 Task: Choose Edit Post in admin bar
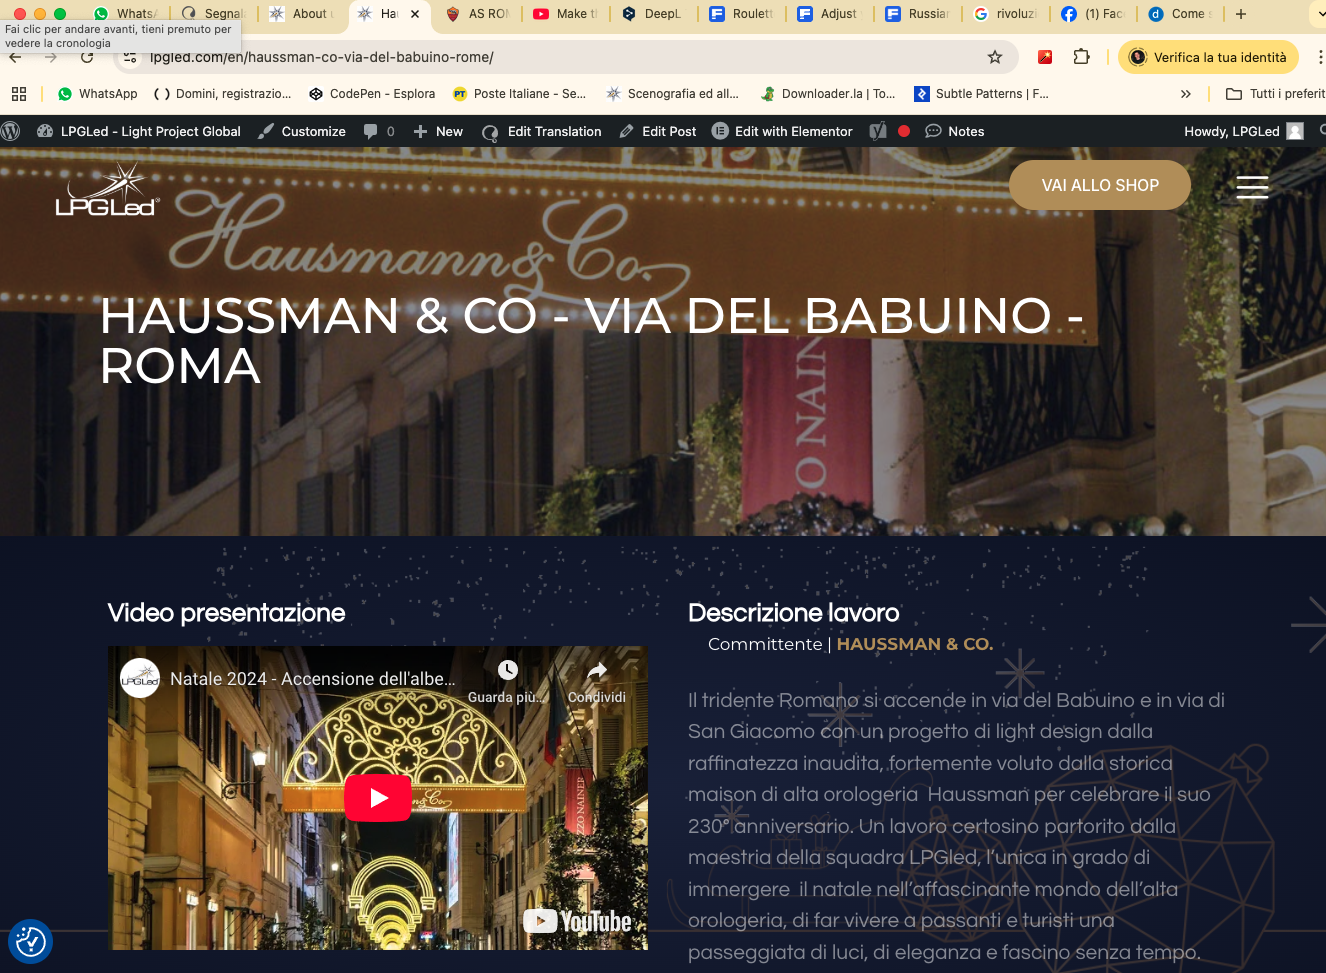click(658, 131)
